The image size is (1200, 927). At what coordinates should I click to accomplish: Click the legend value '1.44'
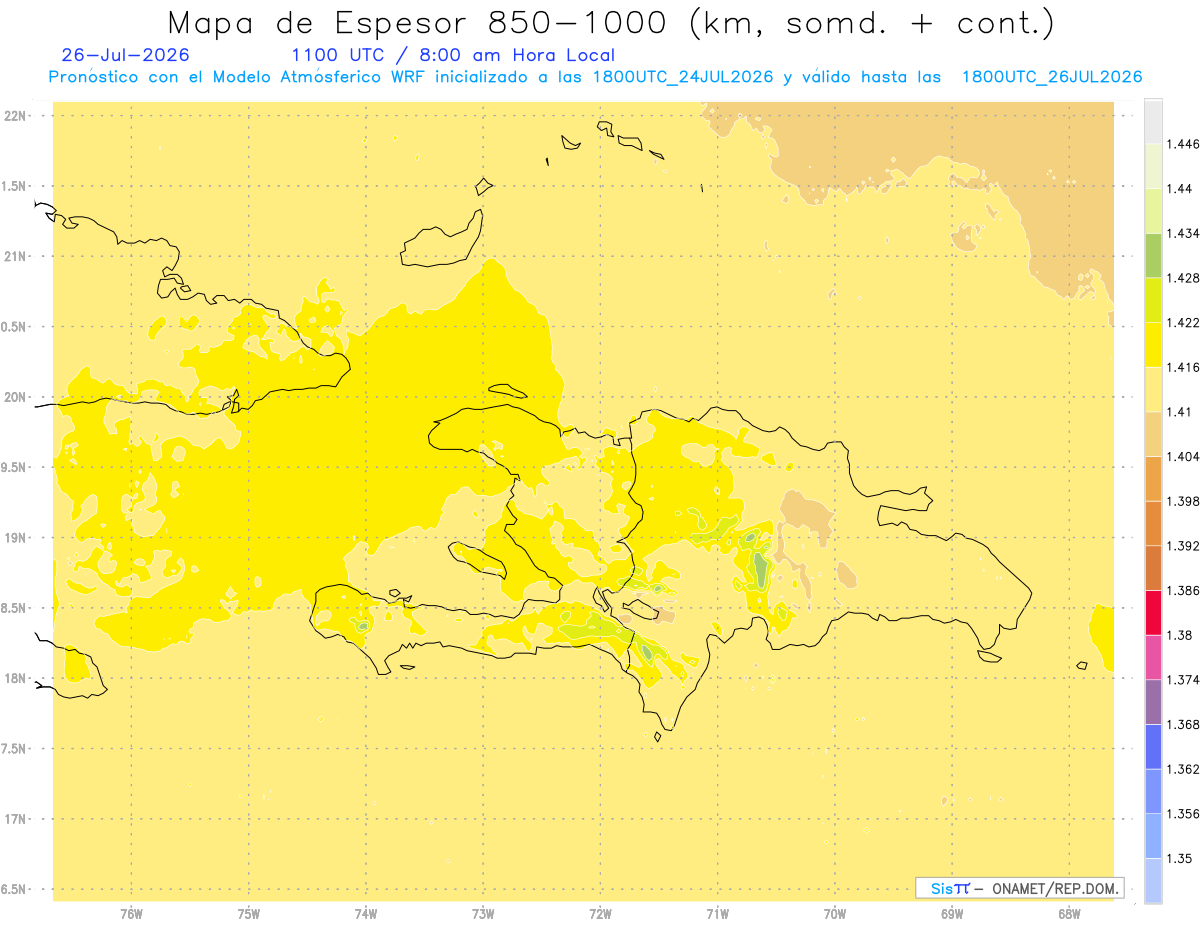point(1179,189)
